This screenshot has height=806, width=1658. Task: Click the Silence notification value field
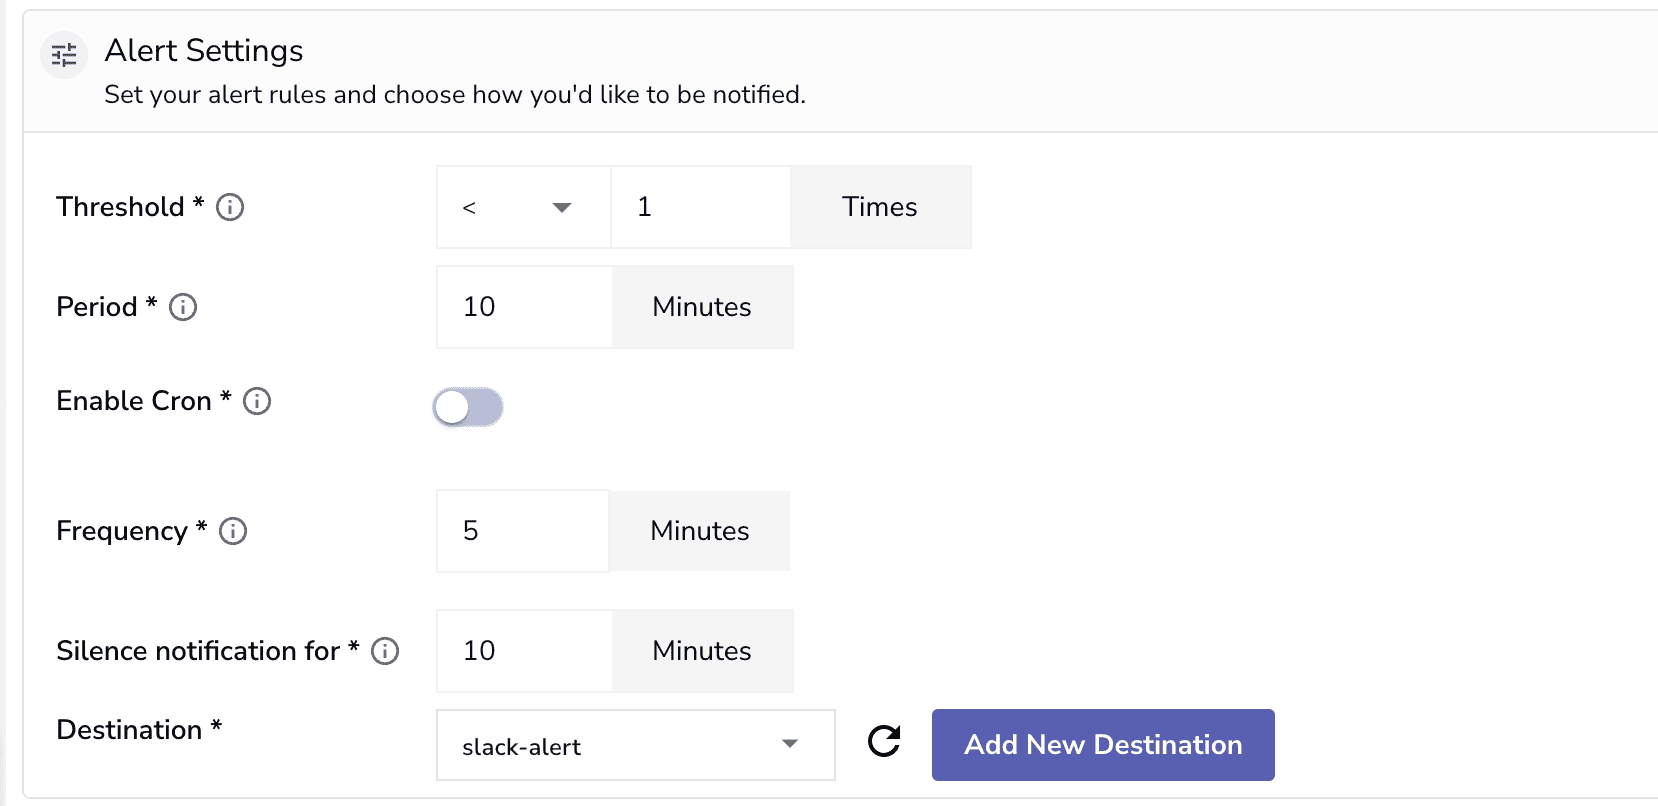524,651
